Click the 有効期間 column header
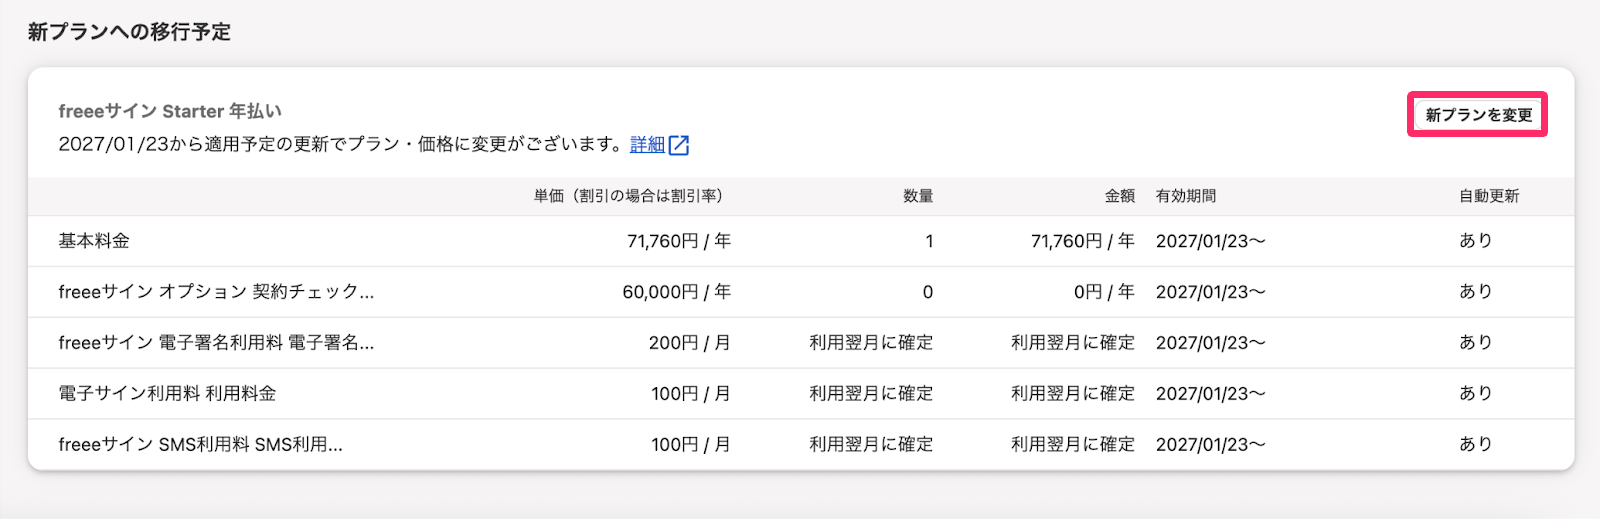1600x519 pixels. pos(1186,196)
